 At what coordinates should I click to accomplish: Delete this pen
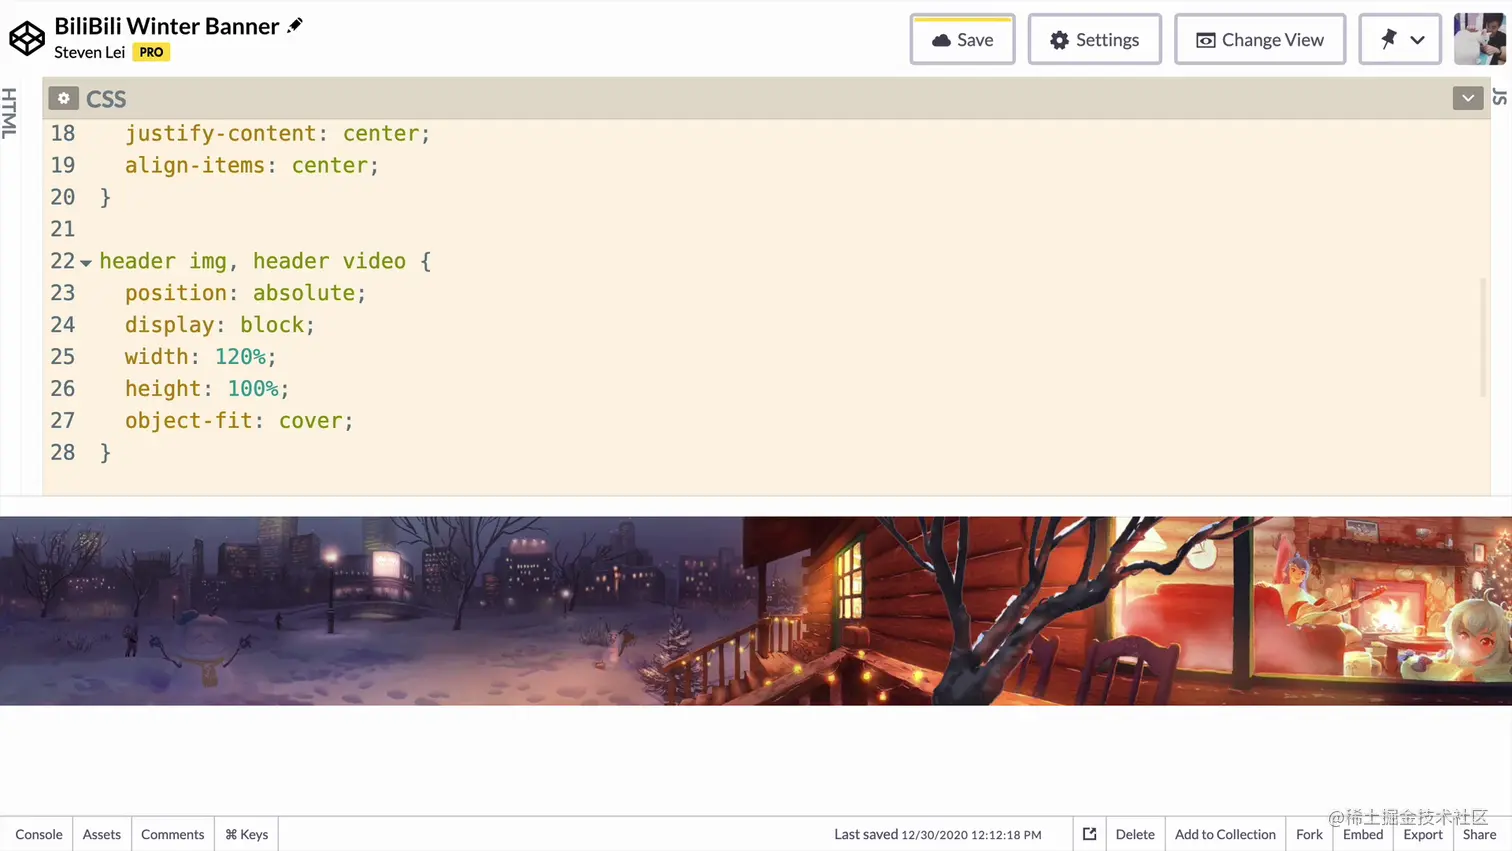[1135, 834]
